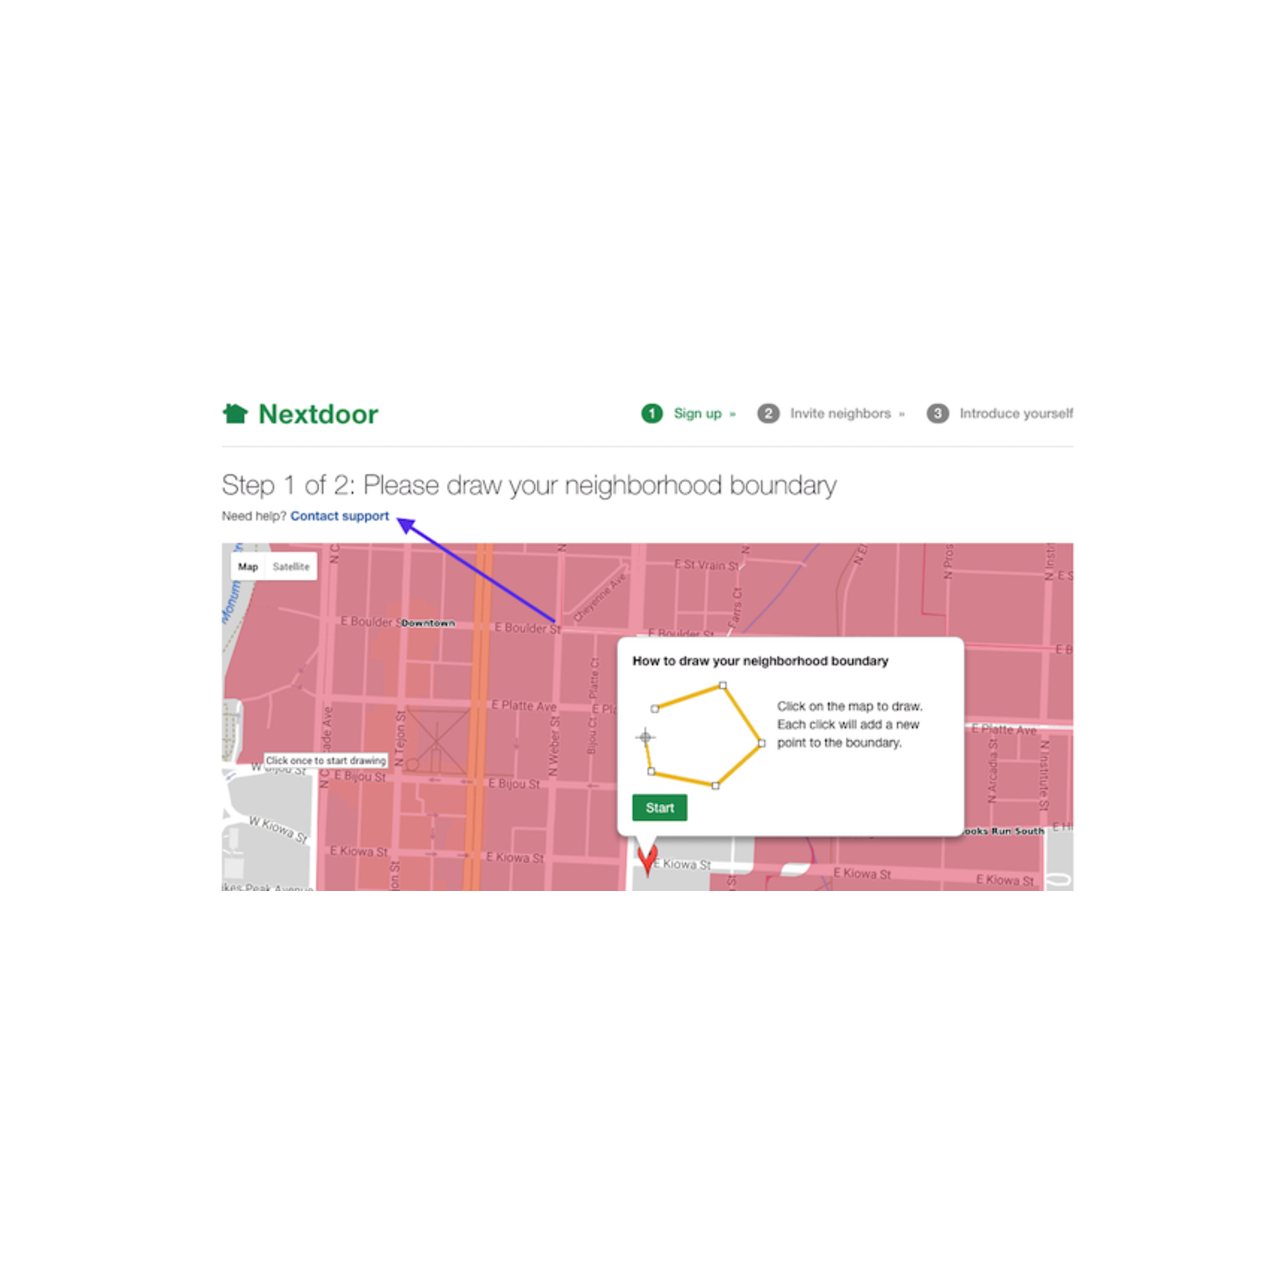The width and height of the screenshot is (1280, 1280).
Task: Click the chevron after Sign up
Action: (733, 414)
